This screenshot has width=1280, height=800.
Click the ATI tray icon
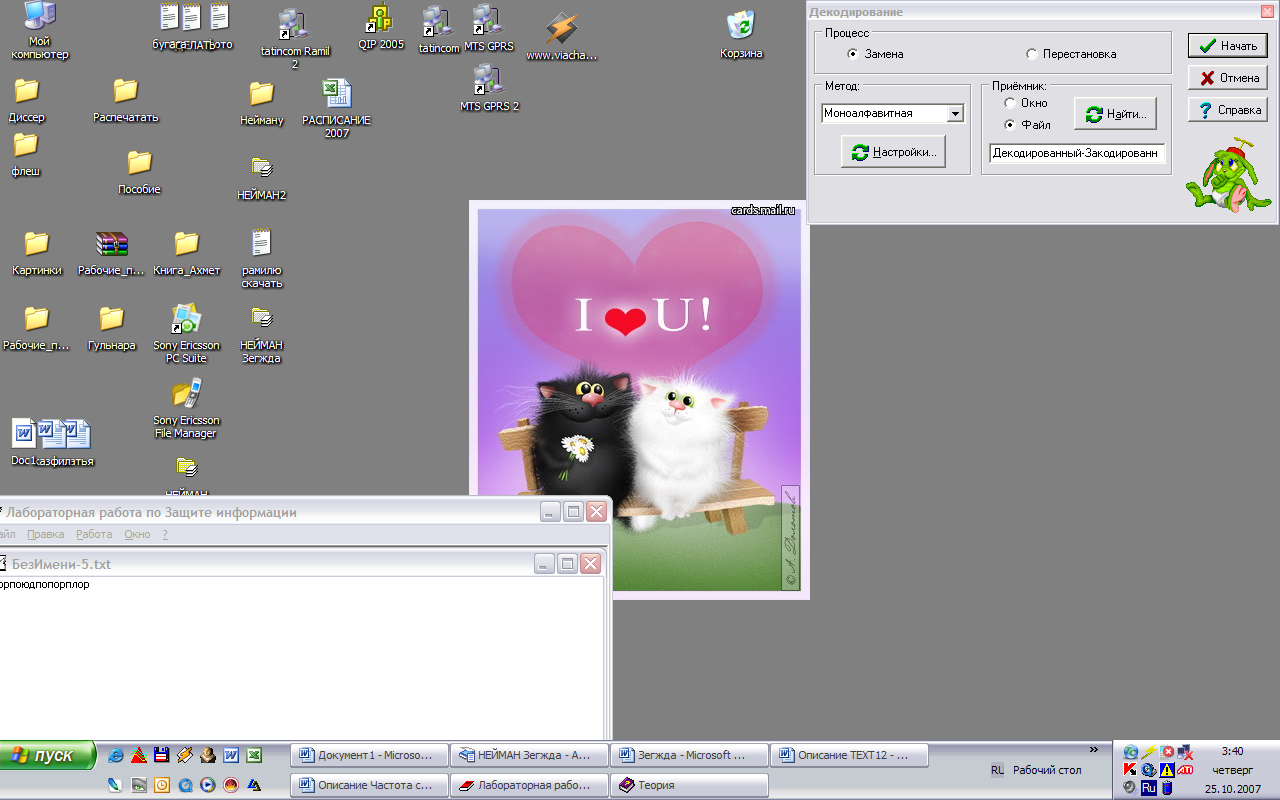click(1185, 769)
